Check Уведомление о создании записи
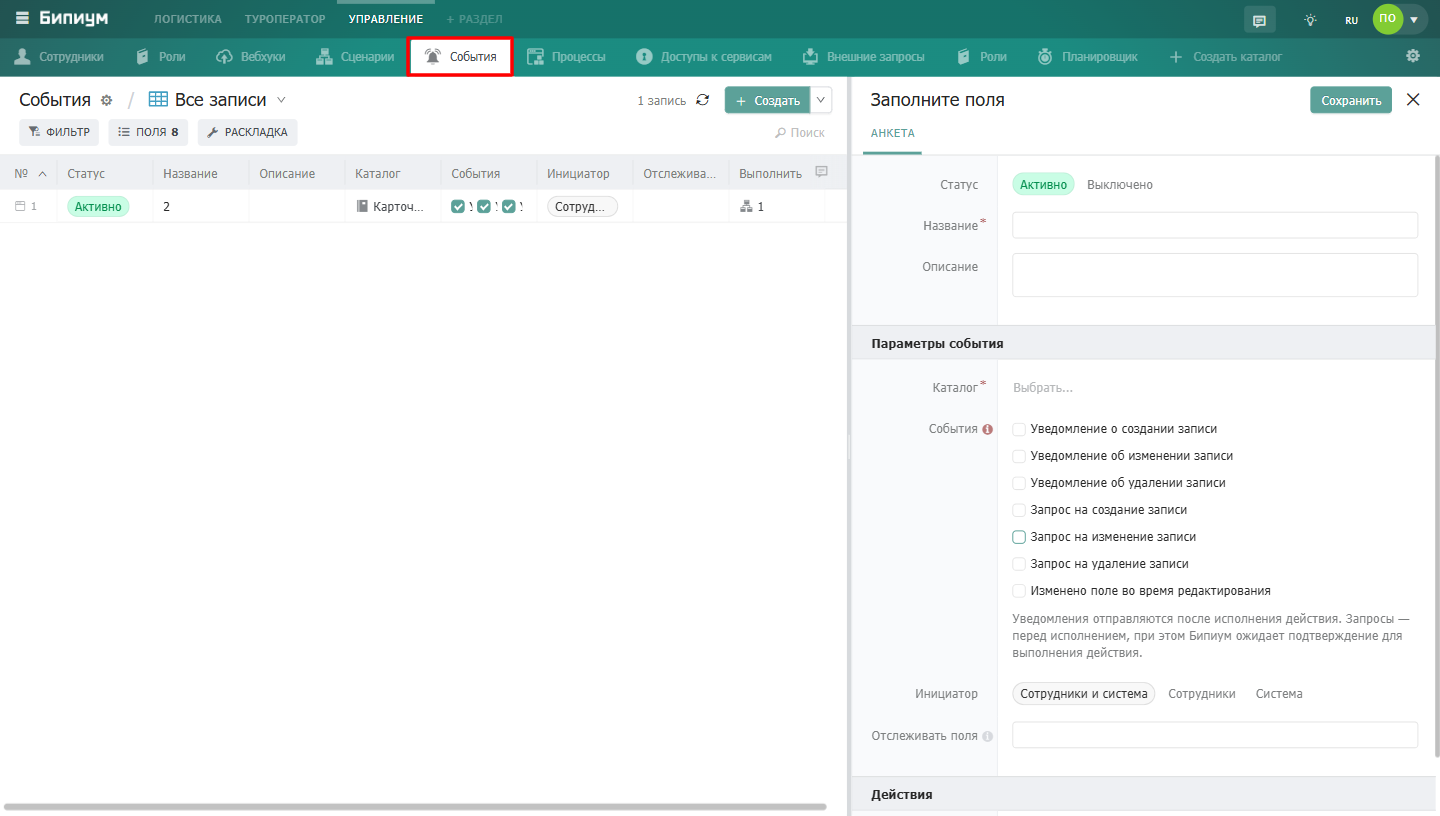The image size is (1440, 816). click(1019, 429)
